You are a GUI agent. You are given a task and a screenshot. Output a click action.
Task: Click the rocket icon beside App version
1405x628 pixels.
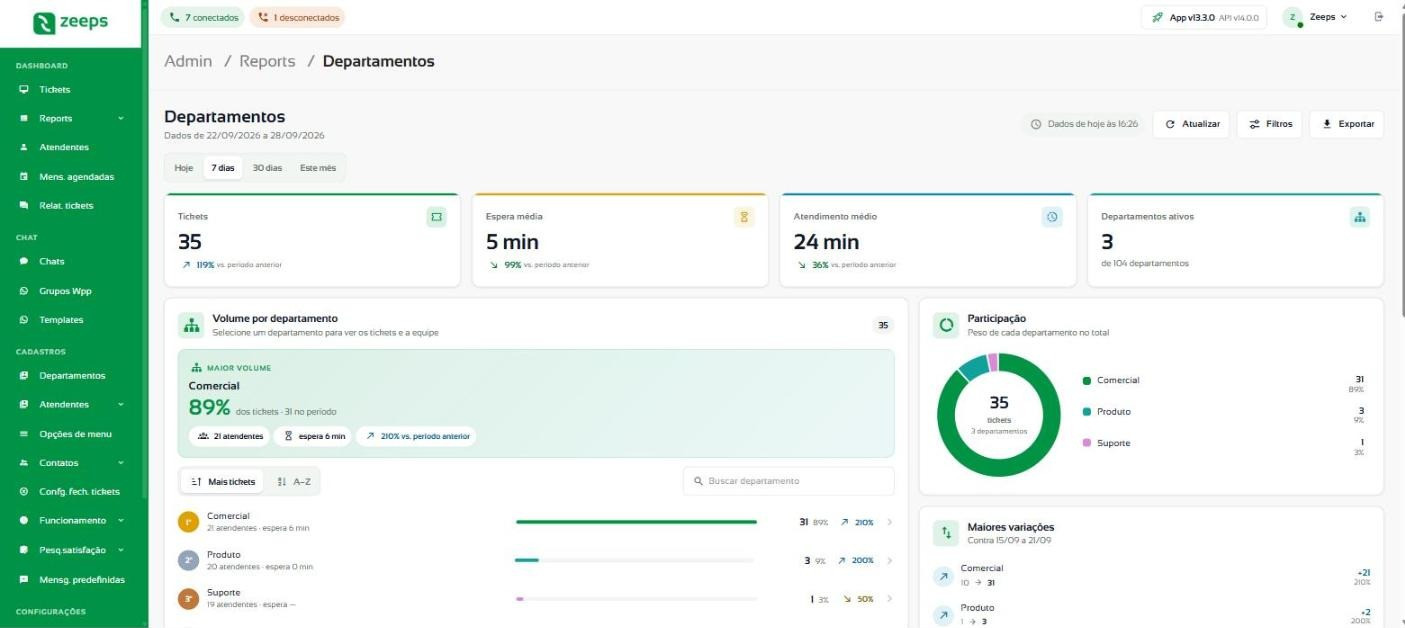(1158, 18)
